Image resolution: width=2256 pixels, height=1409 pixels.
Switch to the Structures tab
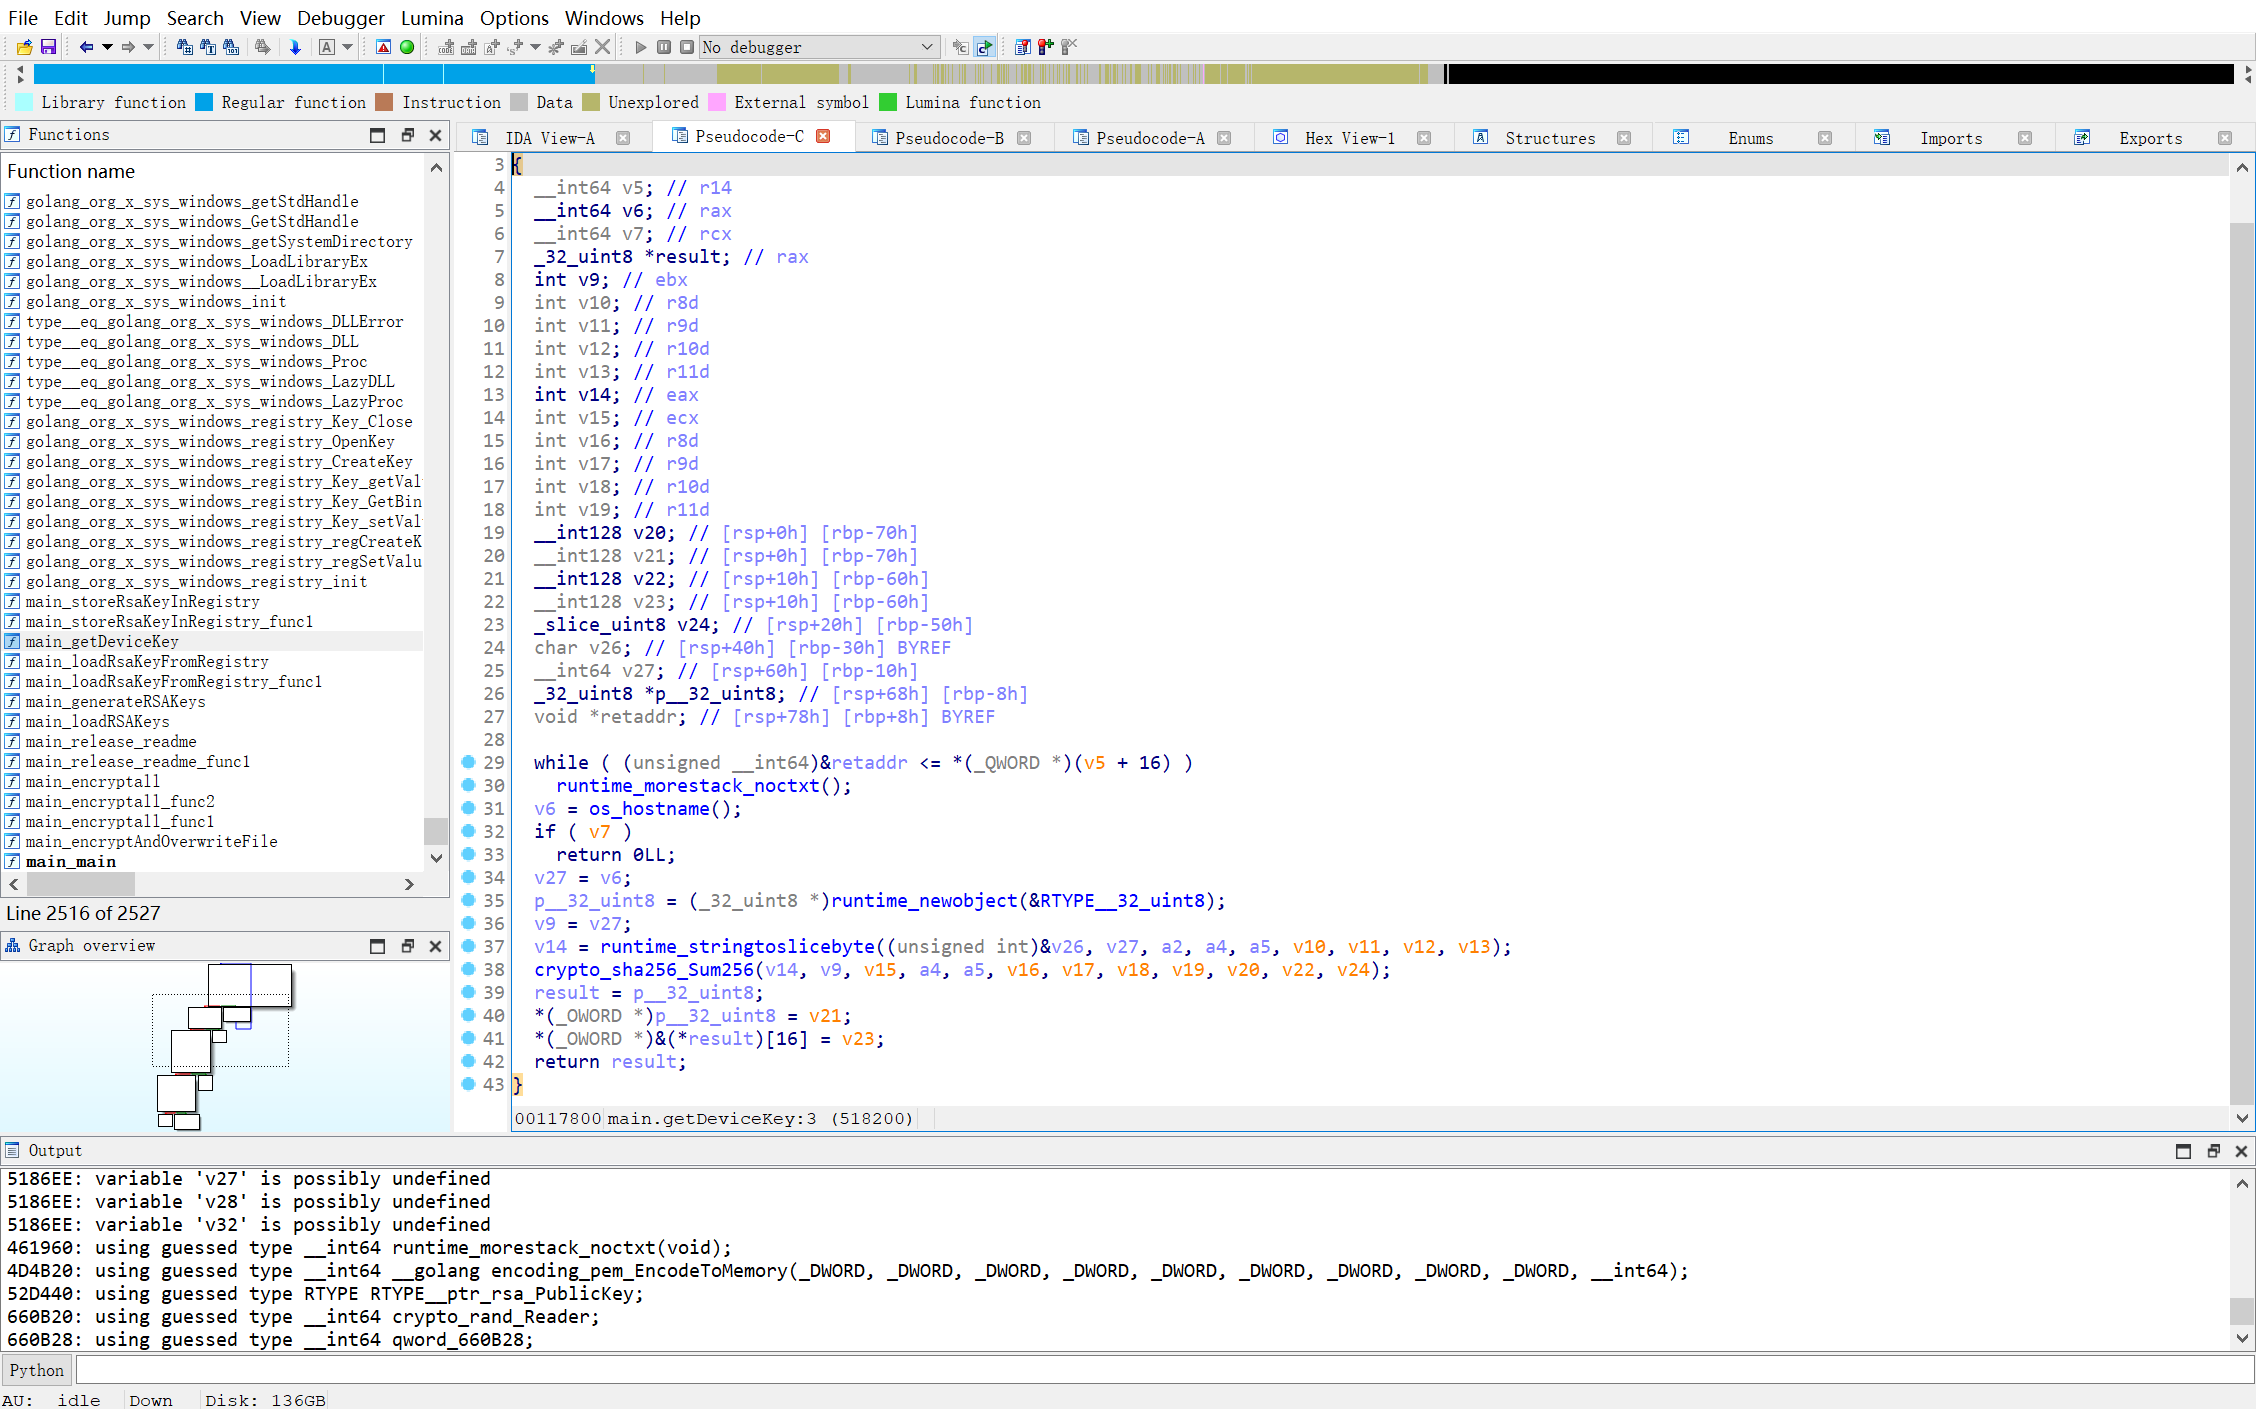(x=1550, y=138)
